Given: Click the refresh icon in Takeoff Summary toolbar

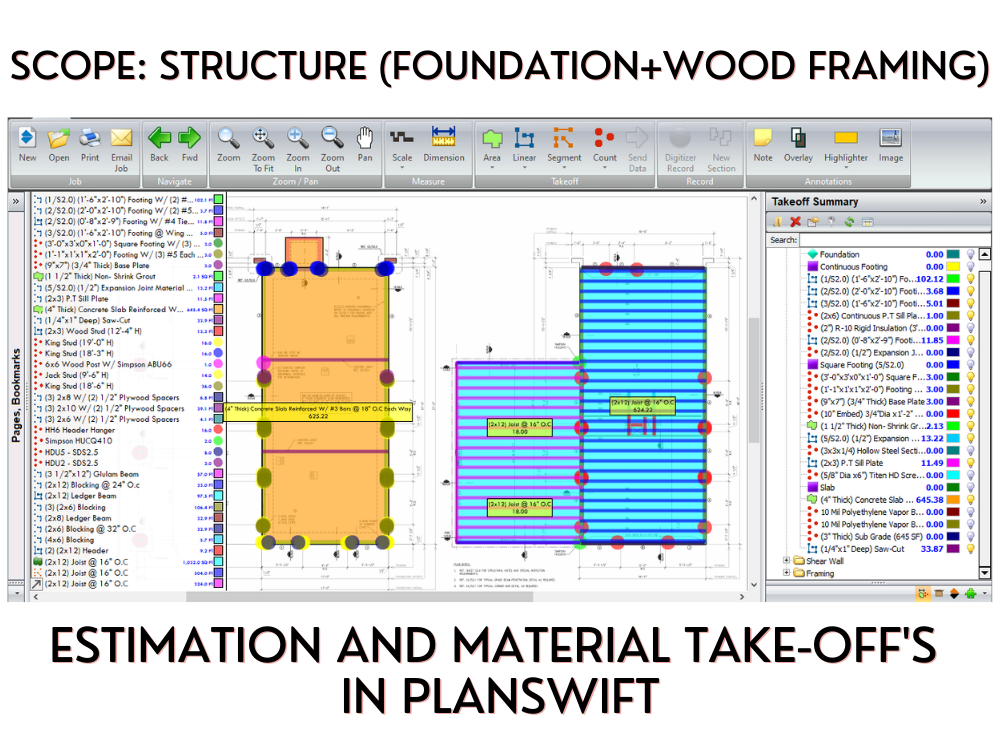Looking at the screenshot, I should [x=847, y=221].
